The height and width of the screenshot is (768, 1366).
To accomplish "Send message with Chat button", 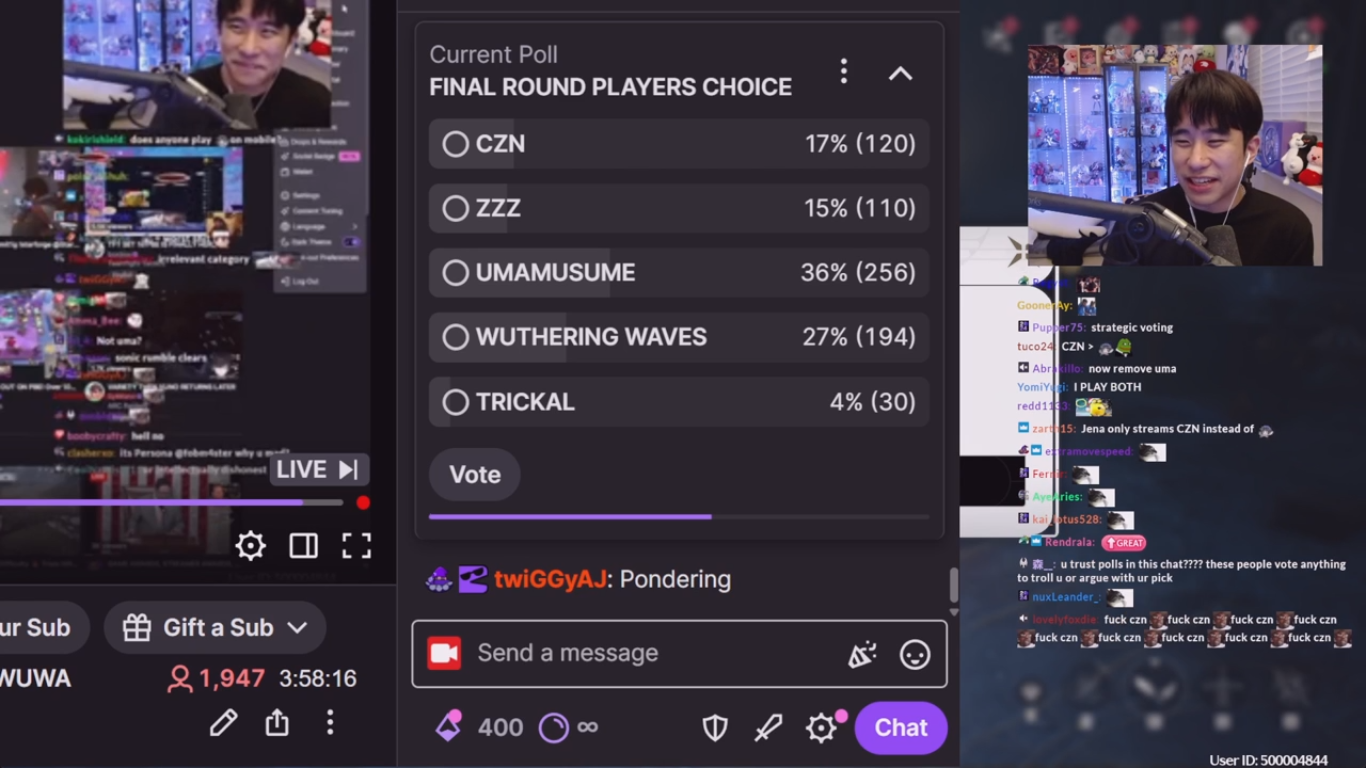I will coord(901,728).
